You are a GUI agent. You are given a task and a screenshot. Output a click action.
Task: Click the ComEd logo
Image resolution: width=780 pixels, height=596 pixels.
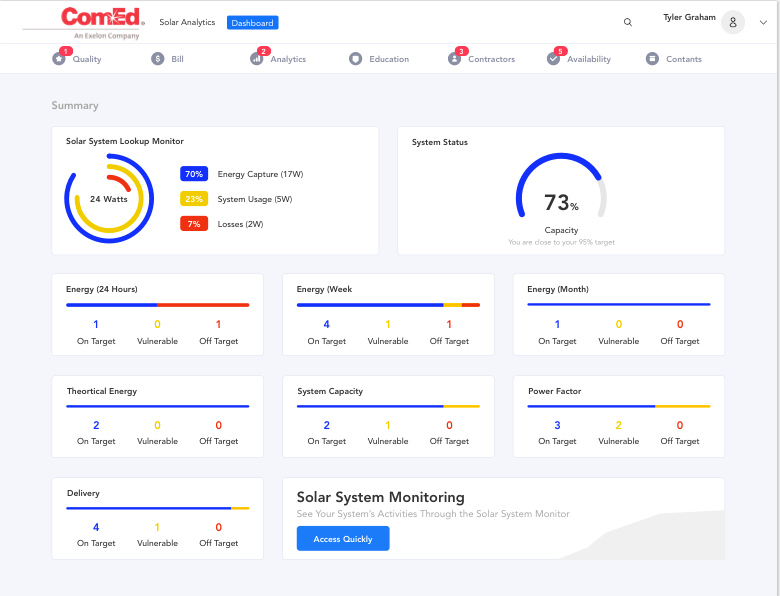pyautogui.click(x=102, y=20)
